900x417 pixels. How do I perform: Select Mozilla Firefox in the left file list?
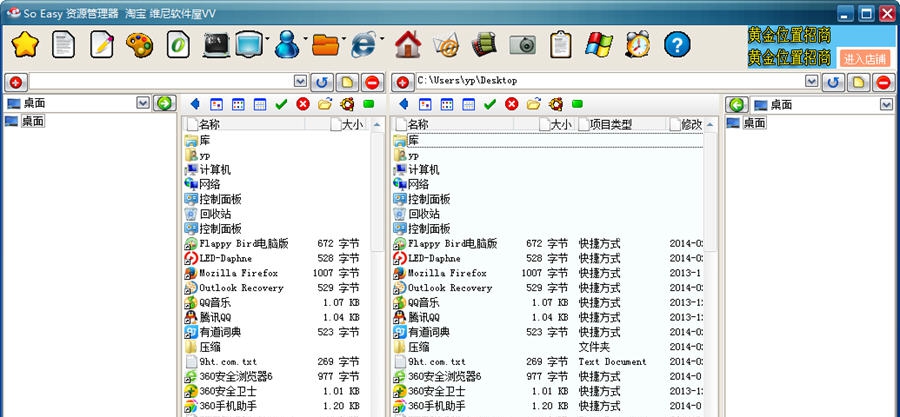click(238, 273)
